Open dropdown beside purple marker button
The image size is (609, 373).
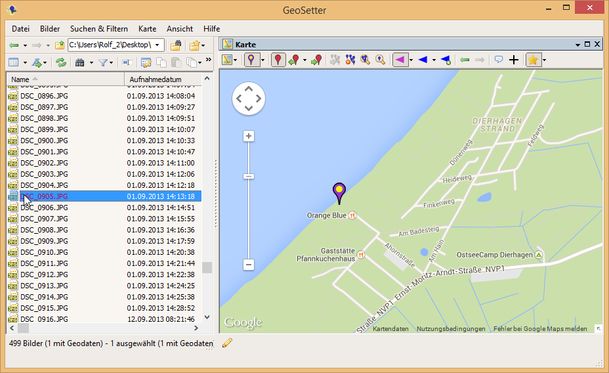(x=263, y=60)
